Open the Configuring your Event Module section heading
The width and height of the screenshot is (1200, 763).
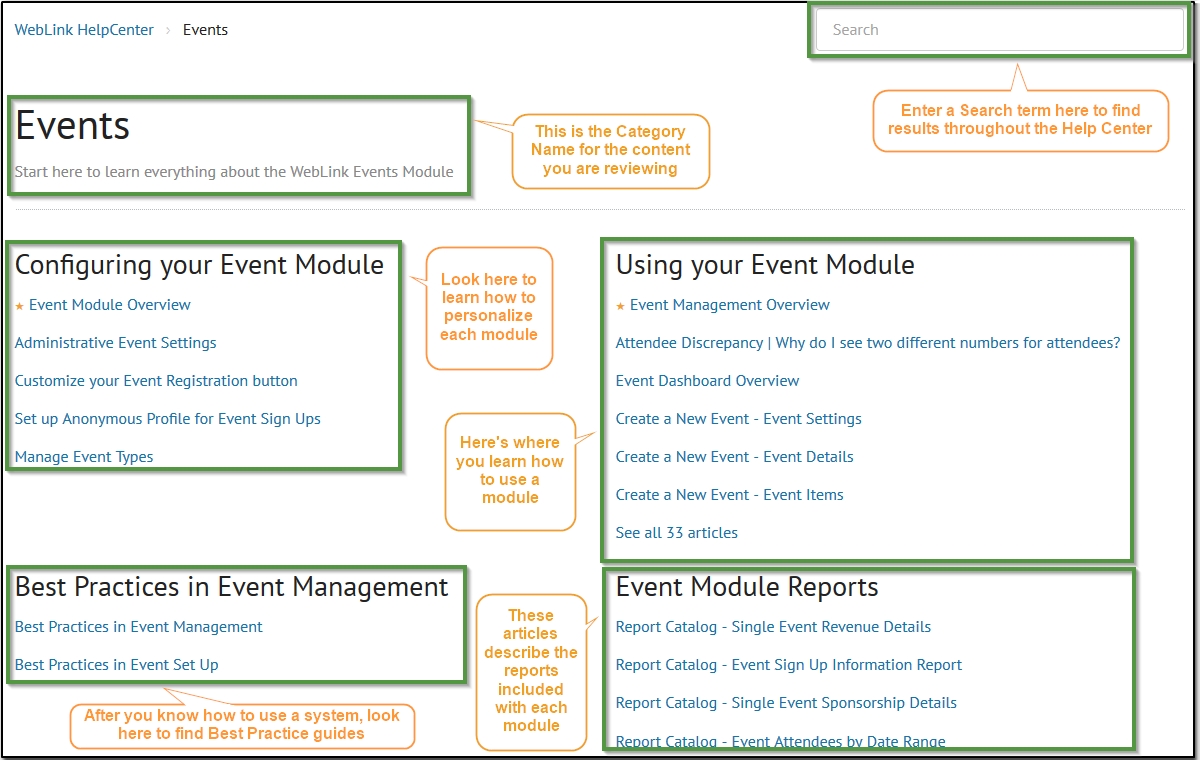(199, 265)
